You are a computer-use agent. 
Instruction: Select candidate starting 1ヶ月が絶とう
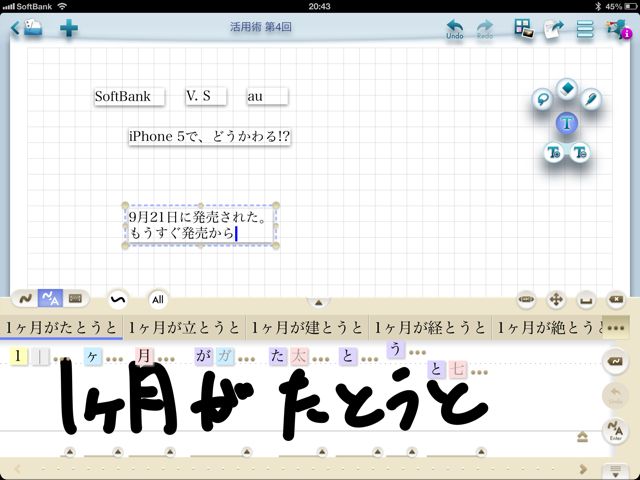tap(548, 328)
